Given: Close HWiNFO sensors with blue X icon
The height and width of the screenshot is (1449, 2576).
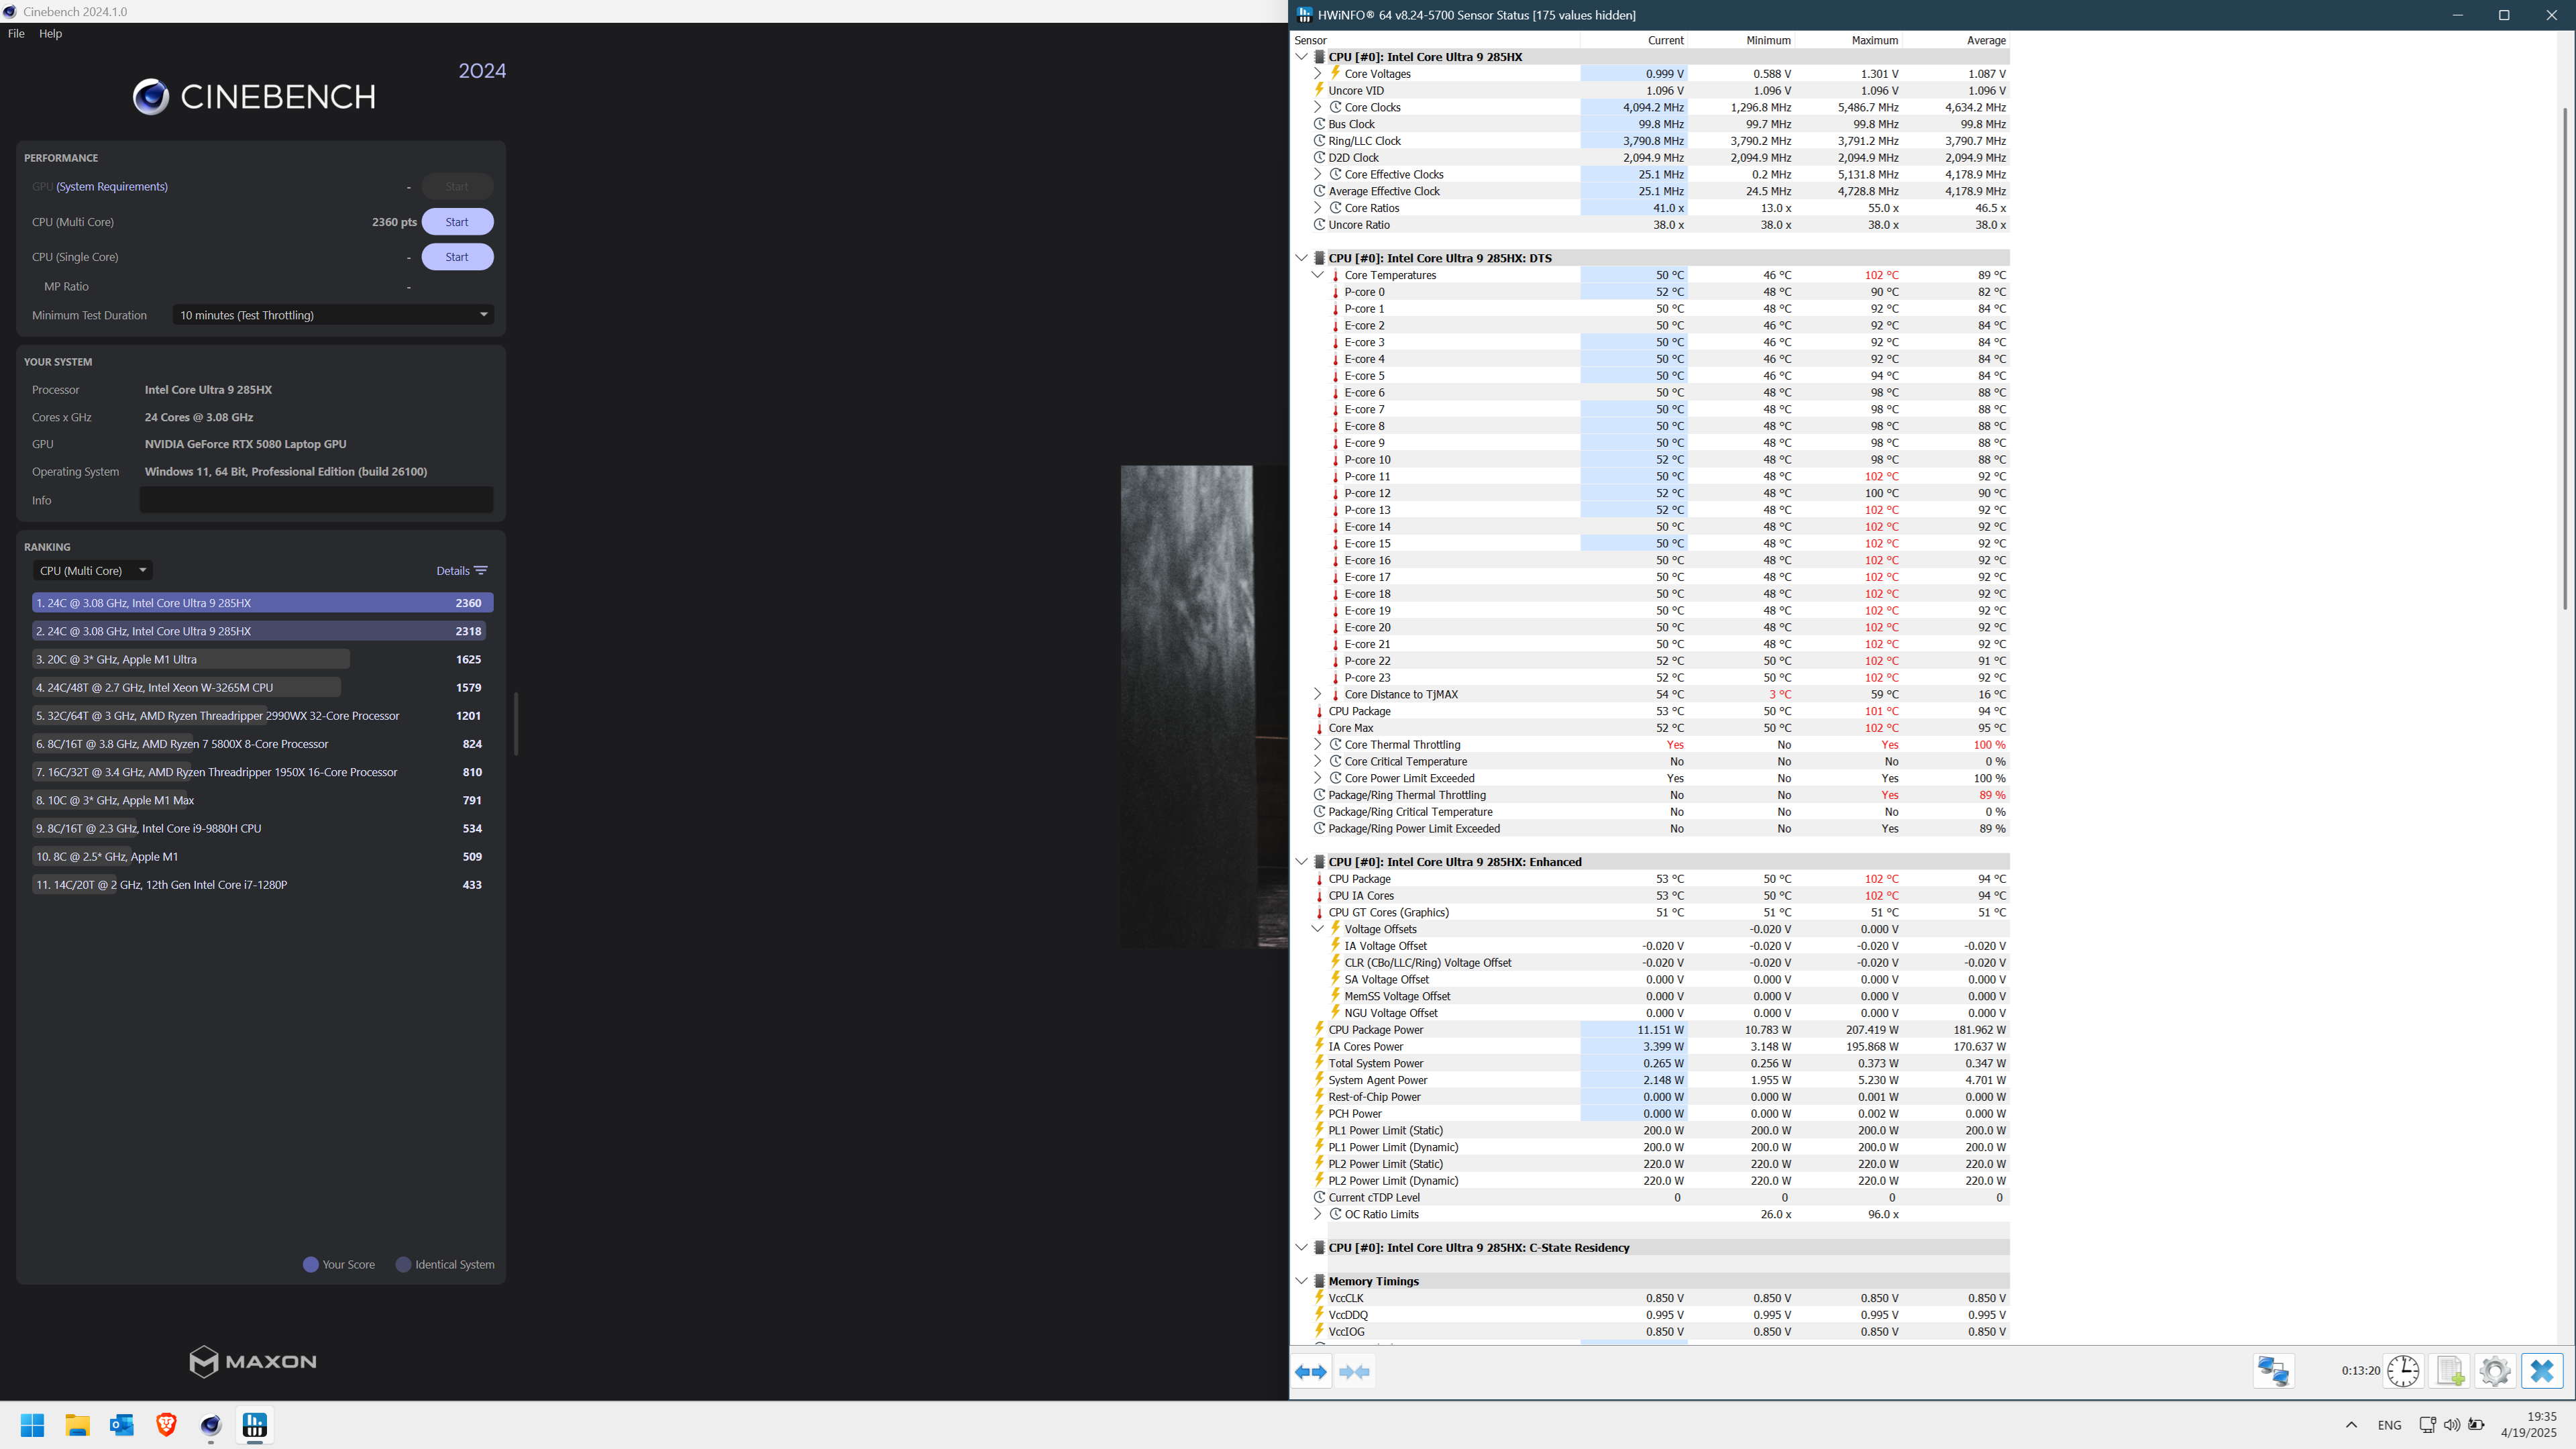Looking at the screenshot, I should (x=2542, y=1371).
